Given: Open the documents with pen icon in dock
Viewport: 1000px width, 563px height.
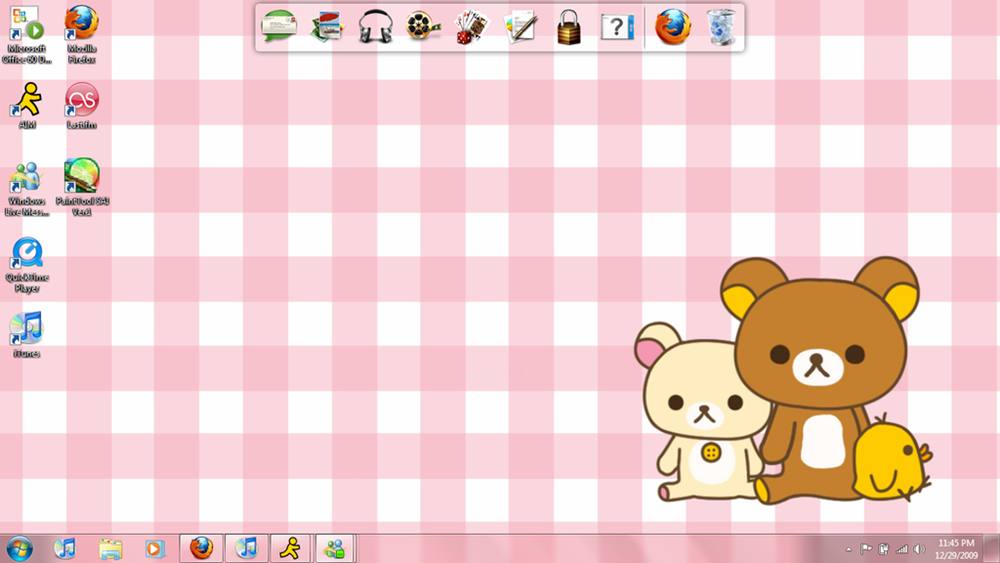Looking at the screenshot, I should pos(520,27).
